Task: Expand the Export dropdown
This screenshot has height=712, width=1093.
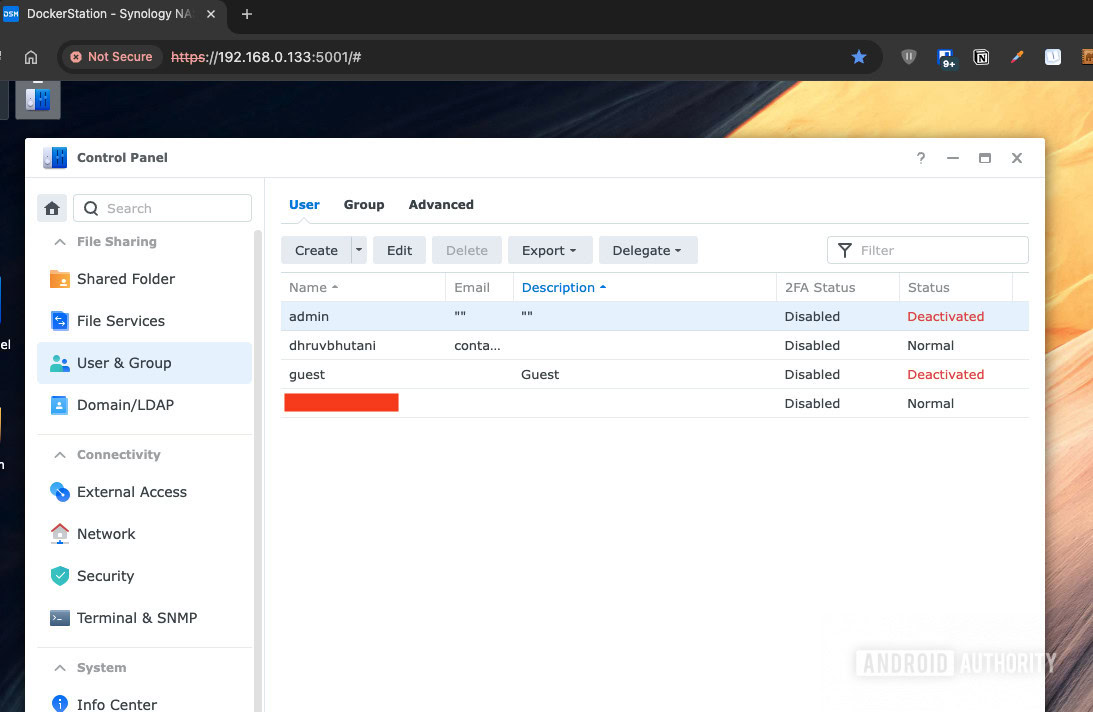Action: (549, 250)
